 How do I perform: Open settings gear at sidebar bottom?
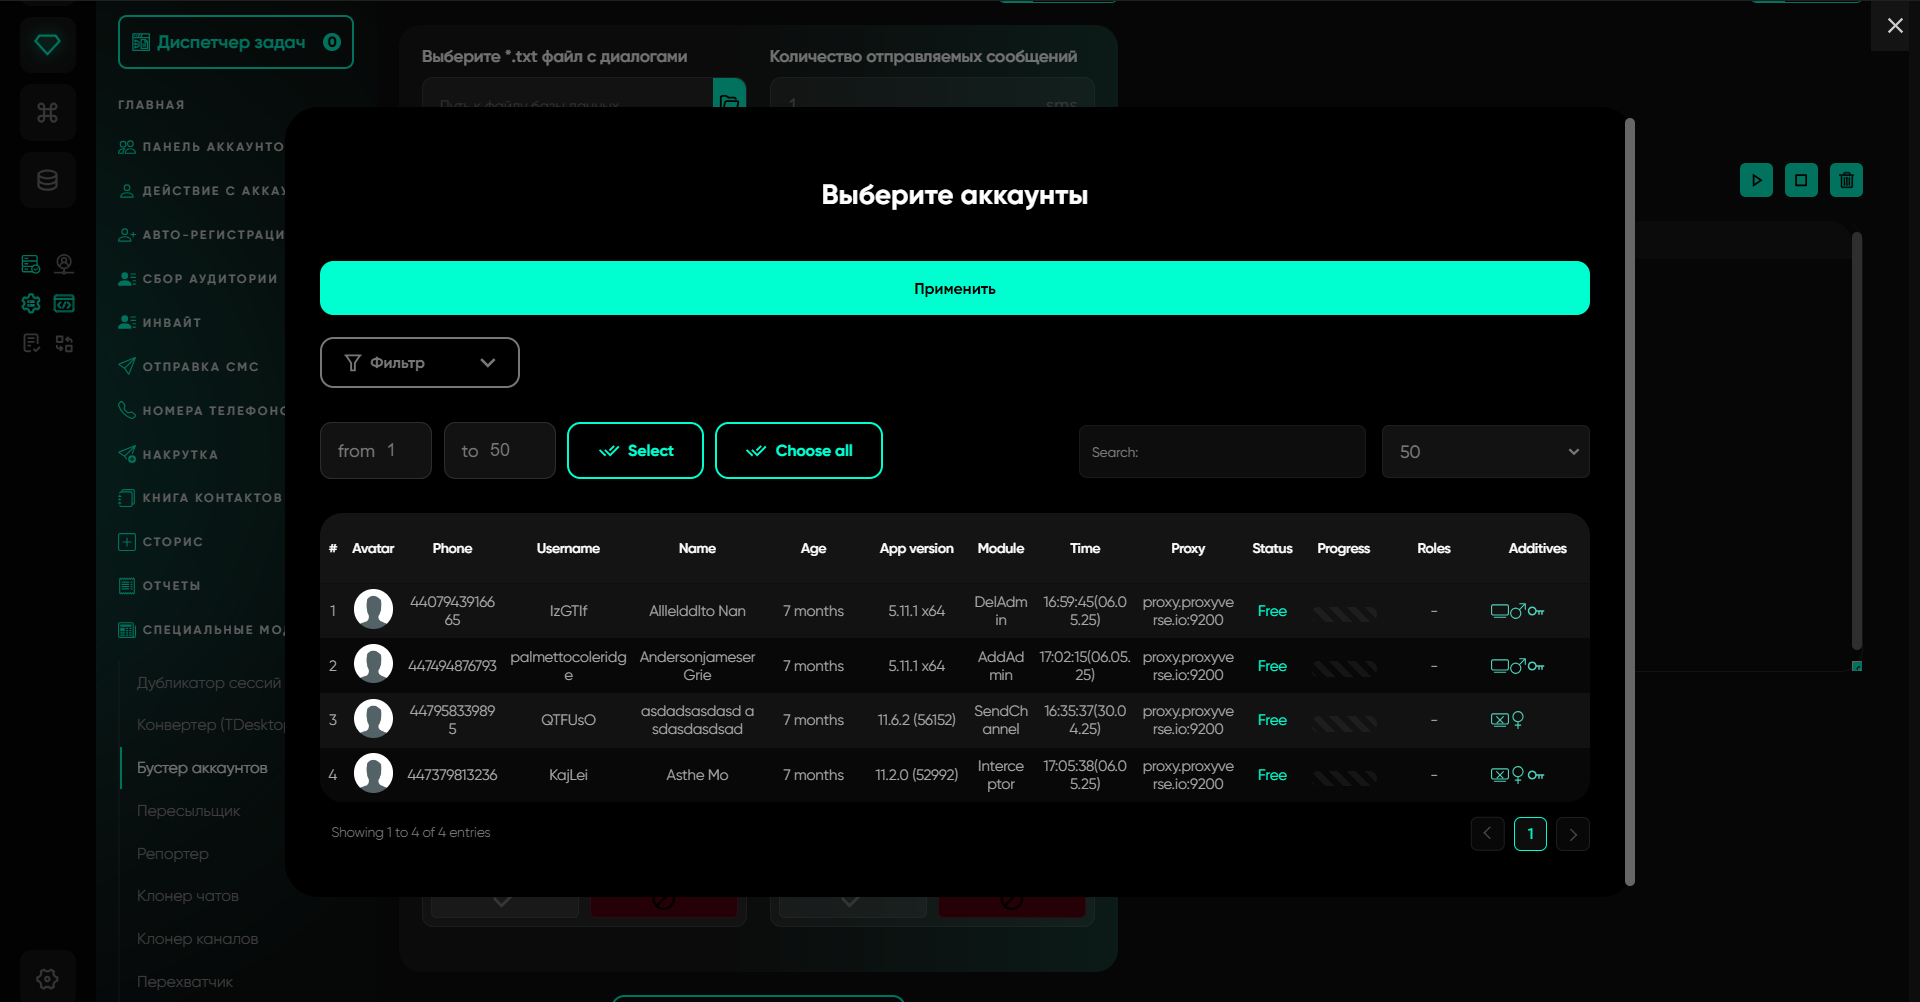(47, 978)
